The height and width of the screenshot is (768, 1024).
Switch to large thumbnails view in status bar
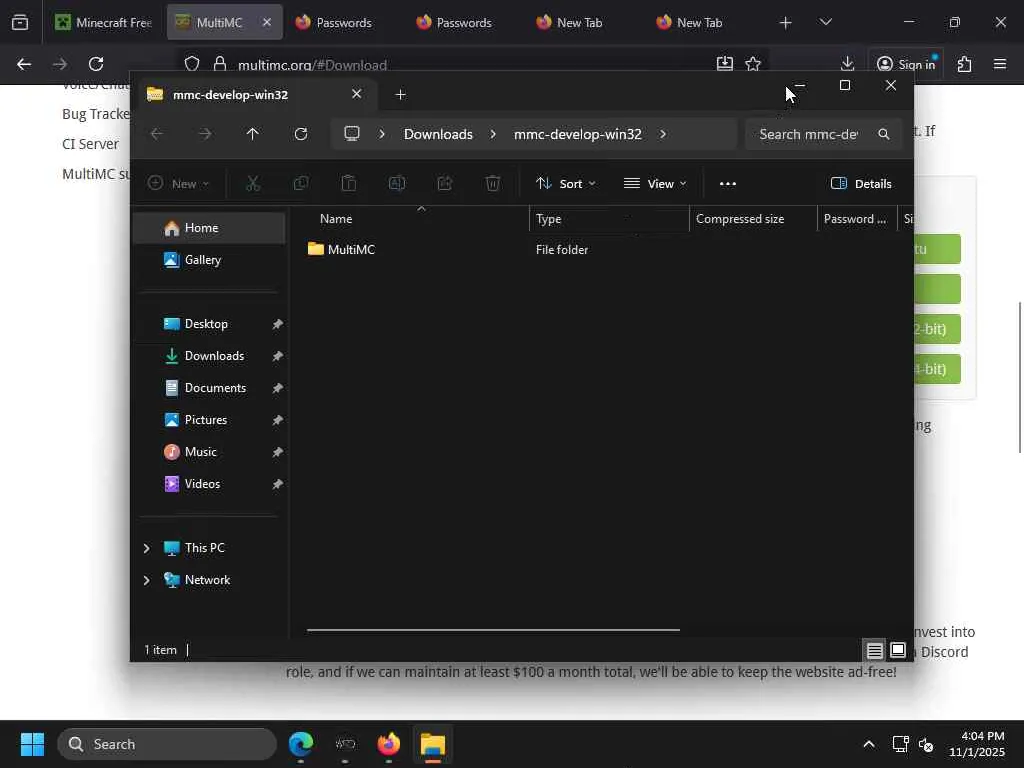(898, 650)
